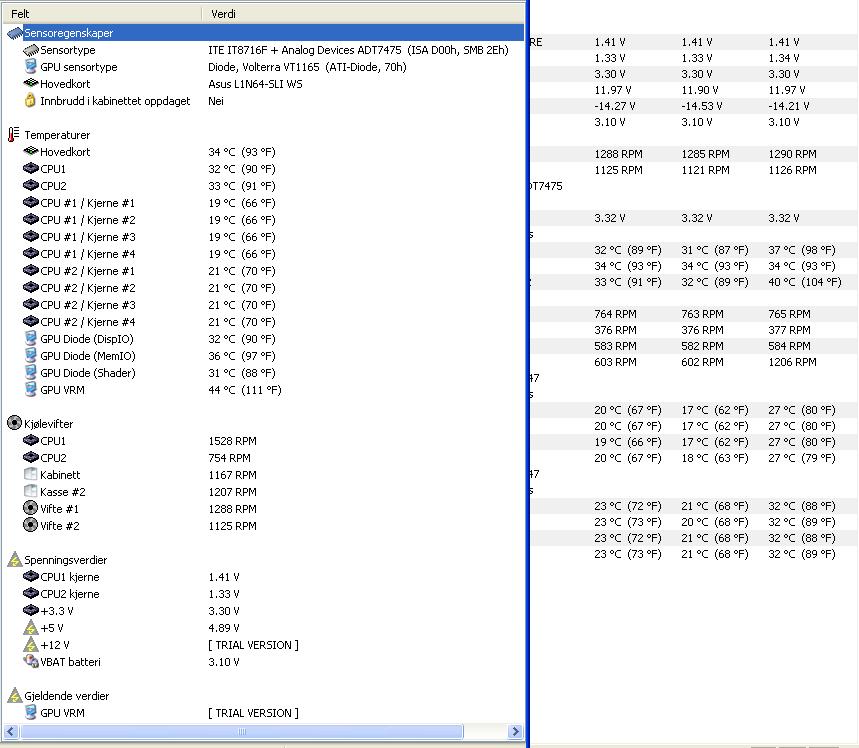The width and height of the screenshot is (859, 748).
Task: Select the Temperaturer section label
Action: [57, 135]
